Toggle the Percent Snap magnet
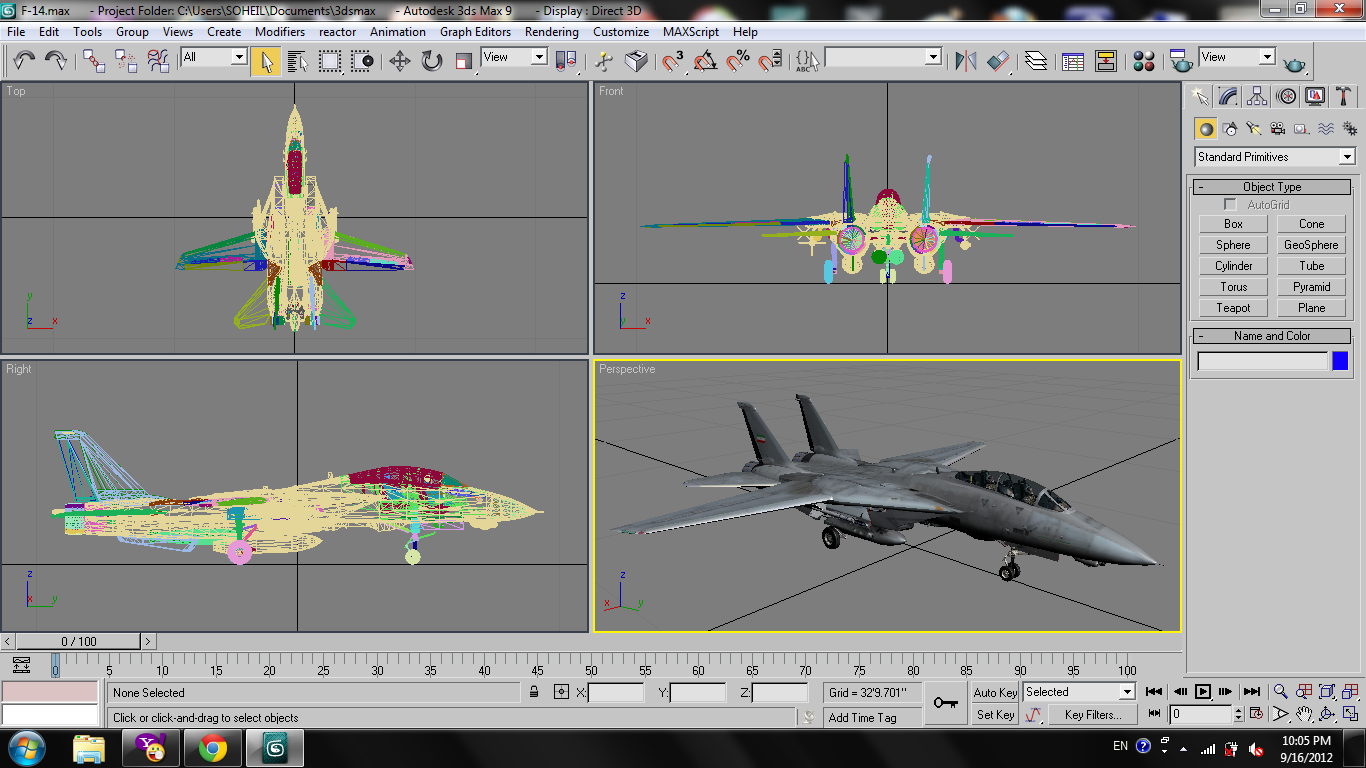1366x768 pixels. (738, 61)
